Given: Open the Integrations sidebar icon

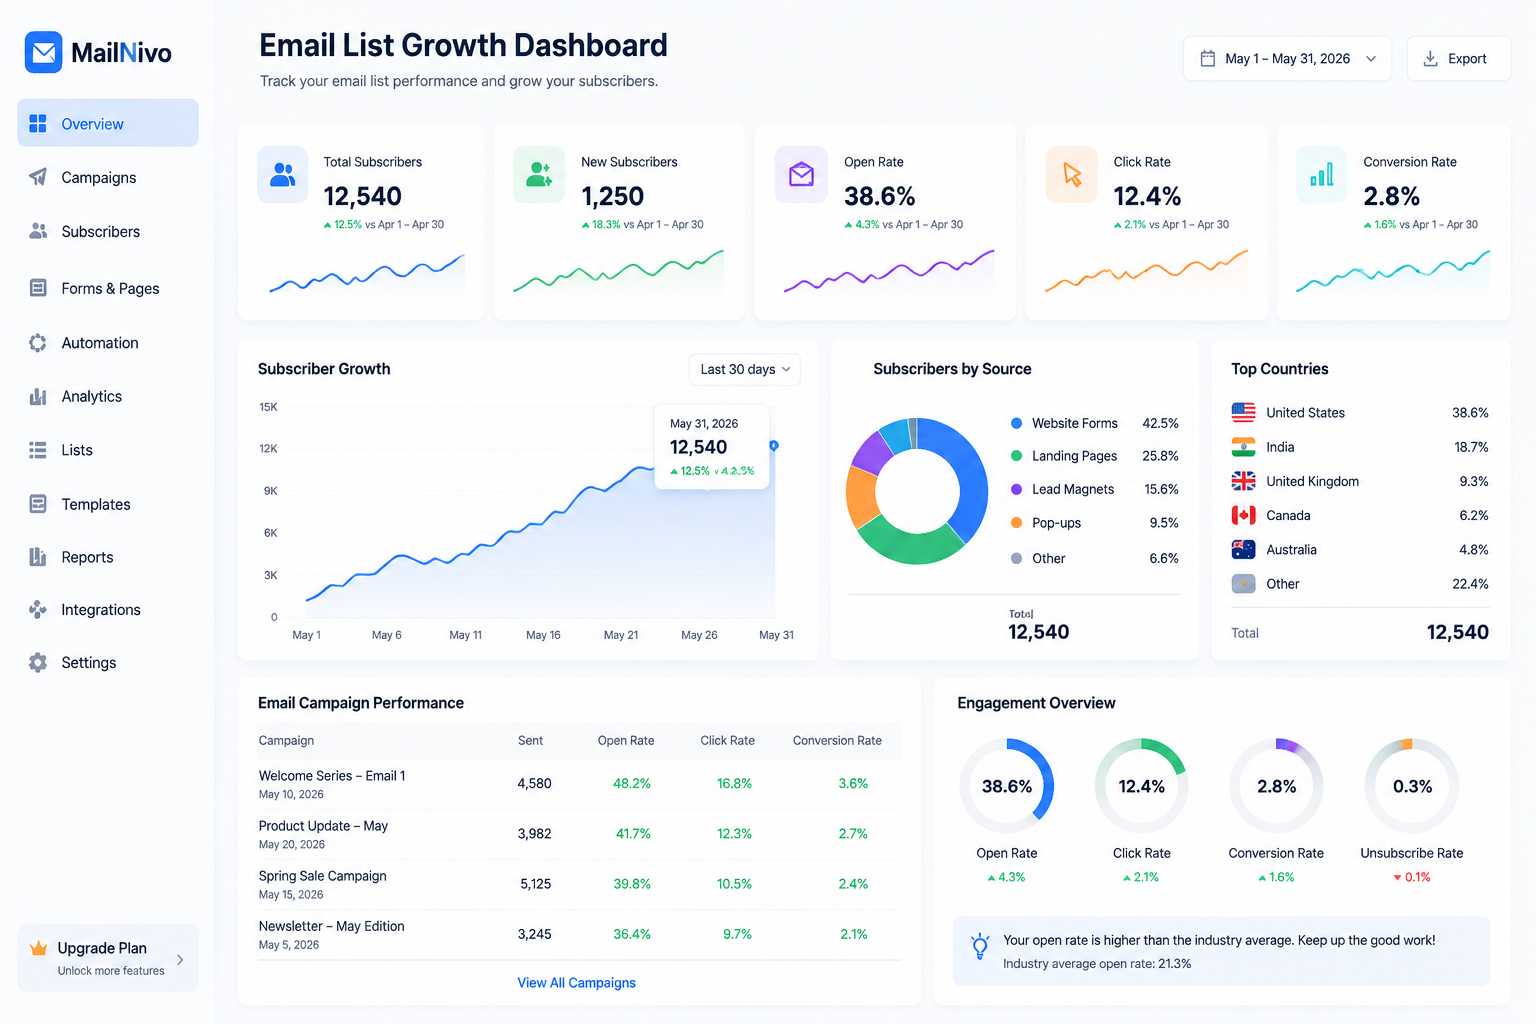Looking at the screenshot, I should pyautogui.click(x=38, y=609).
